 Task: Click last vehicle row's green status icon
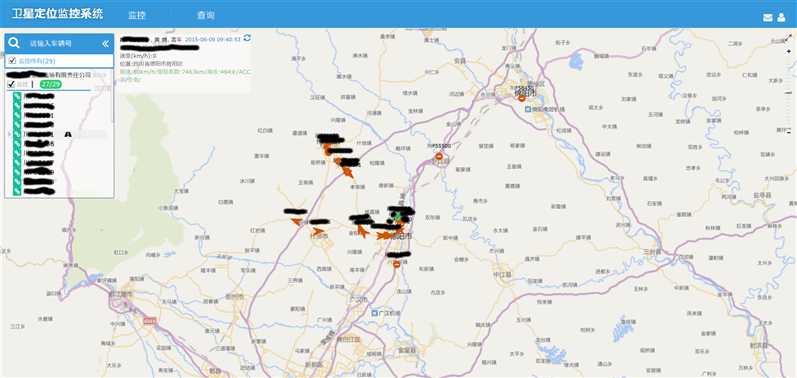pos(17,191)
